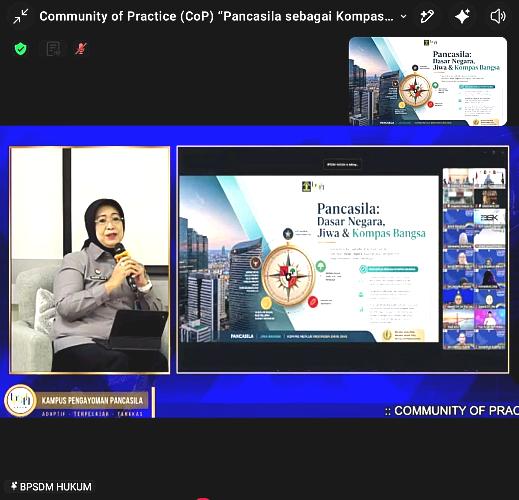Click the small label above the shared slide
This screenshot has height=500, width=519.
(342, 164)
